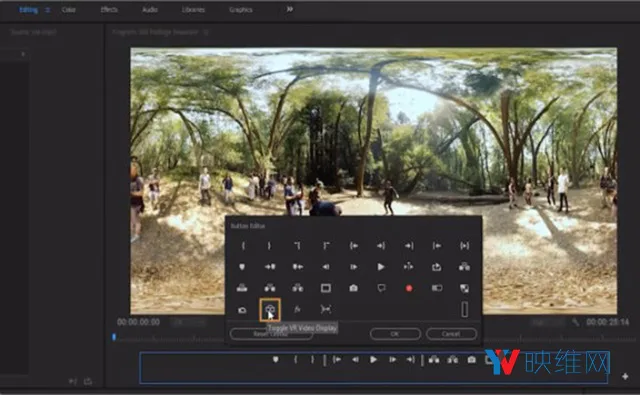Click Export Frame camera icon in Button Editor
640x395 pixels.
point(353,288)
